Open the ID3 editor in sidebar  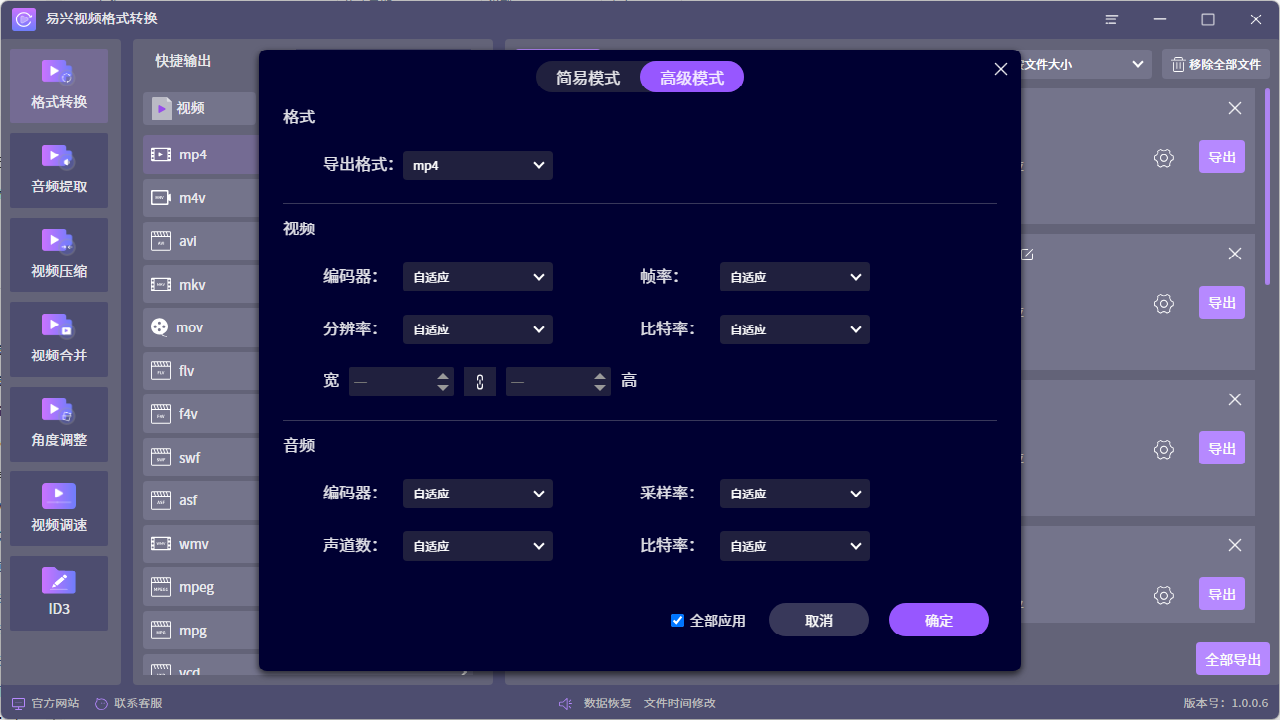[58, 593]
